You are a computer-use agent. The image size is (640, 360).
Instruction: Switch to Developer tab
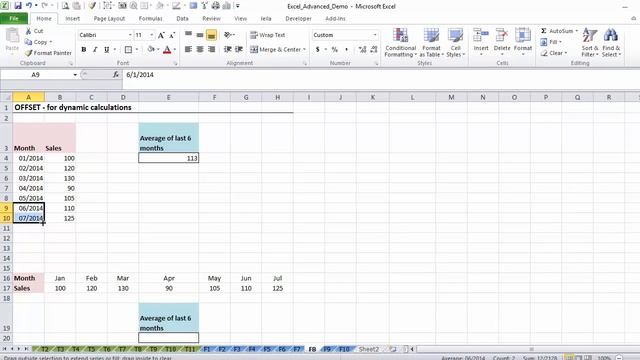point(298,18)
